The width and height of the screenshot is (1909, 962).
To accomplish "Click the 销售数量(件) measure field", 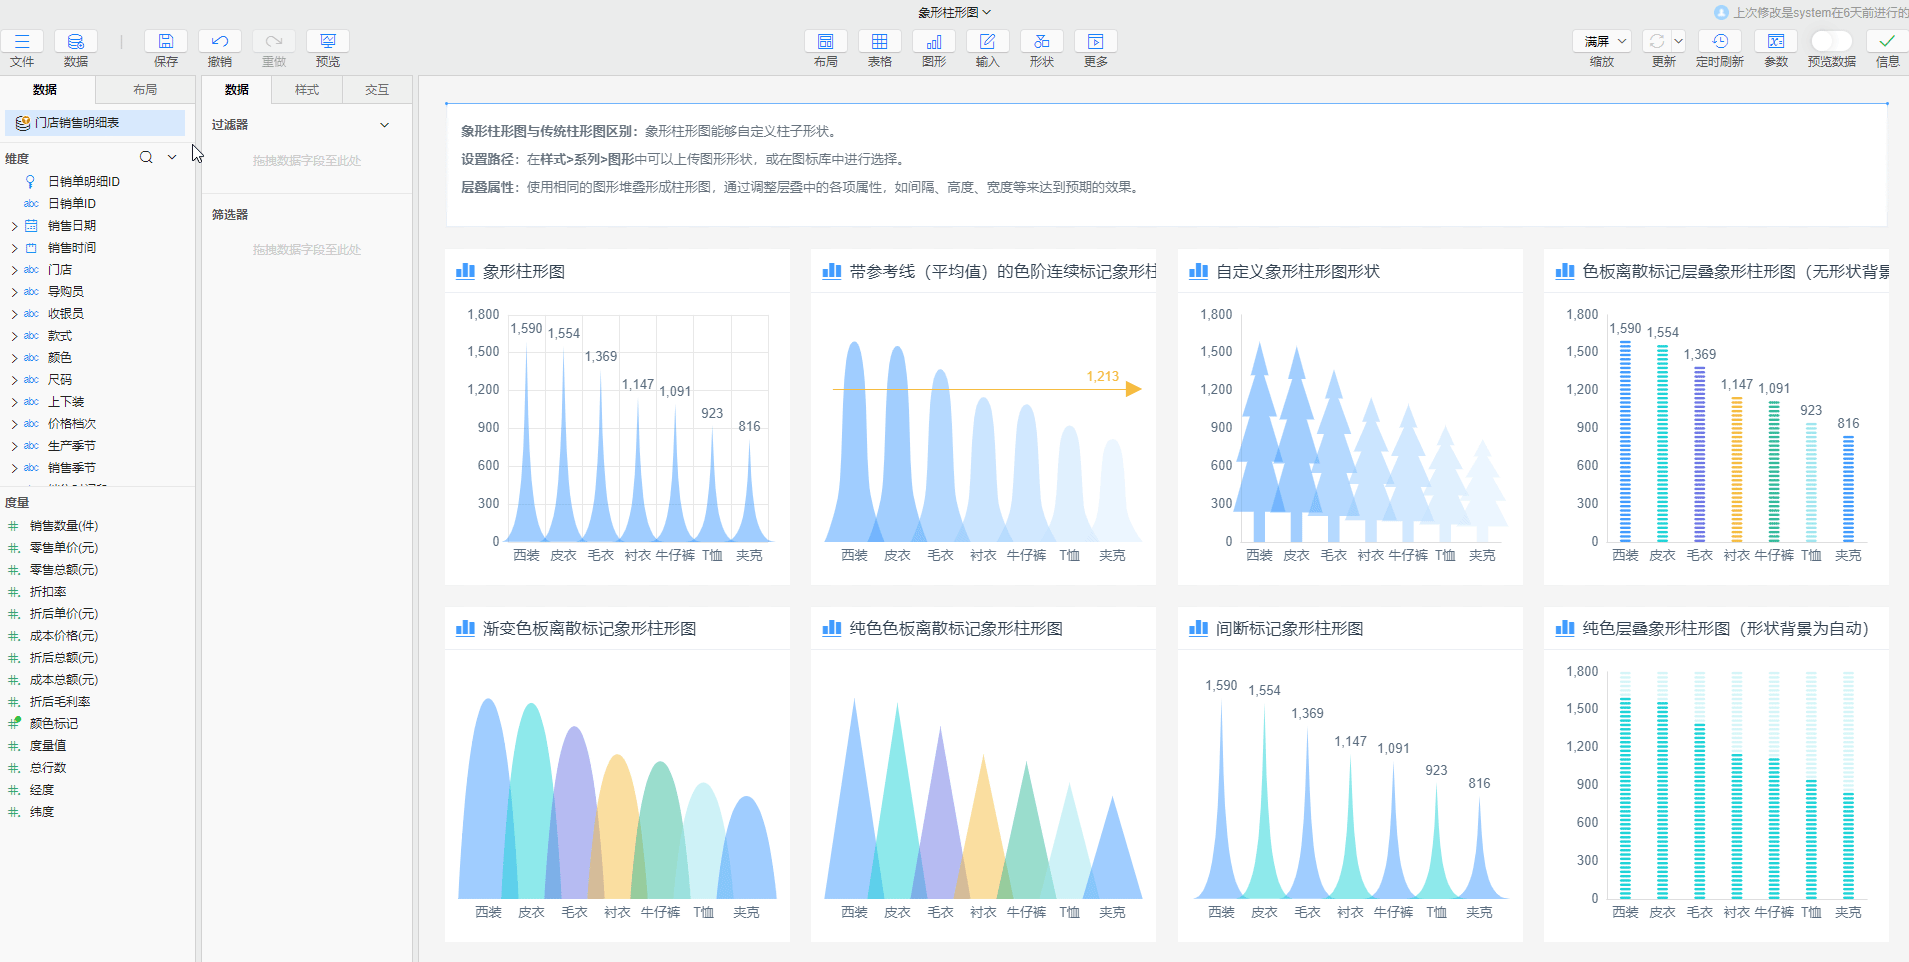I will coord(64,526).
